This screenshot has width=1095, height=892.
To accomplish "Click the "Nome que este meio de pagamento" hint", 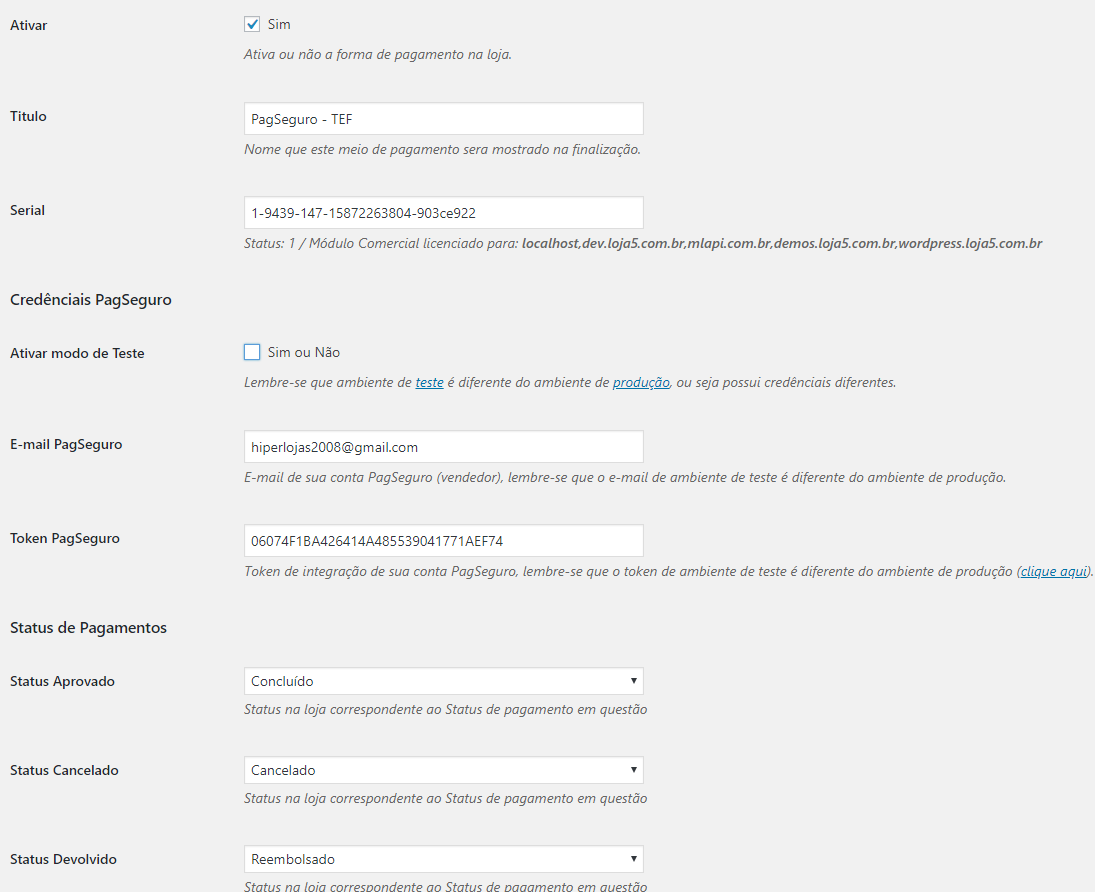I will point(442,149).
